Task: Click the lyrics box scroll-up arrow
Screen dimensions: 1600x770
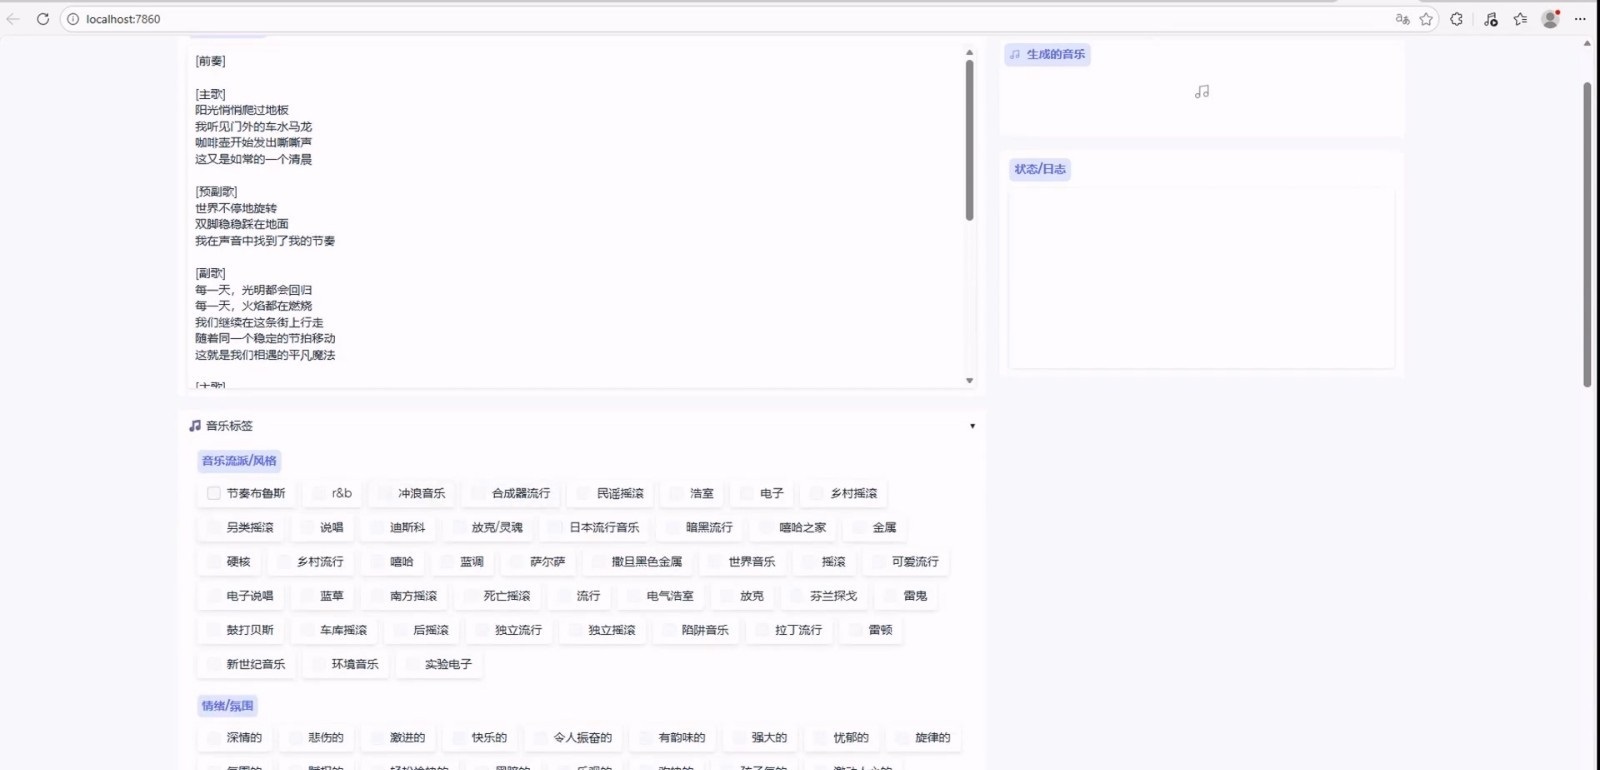Action: (x=969, y=52)
